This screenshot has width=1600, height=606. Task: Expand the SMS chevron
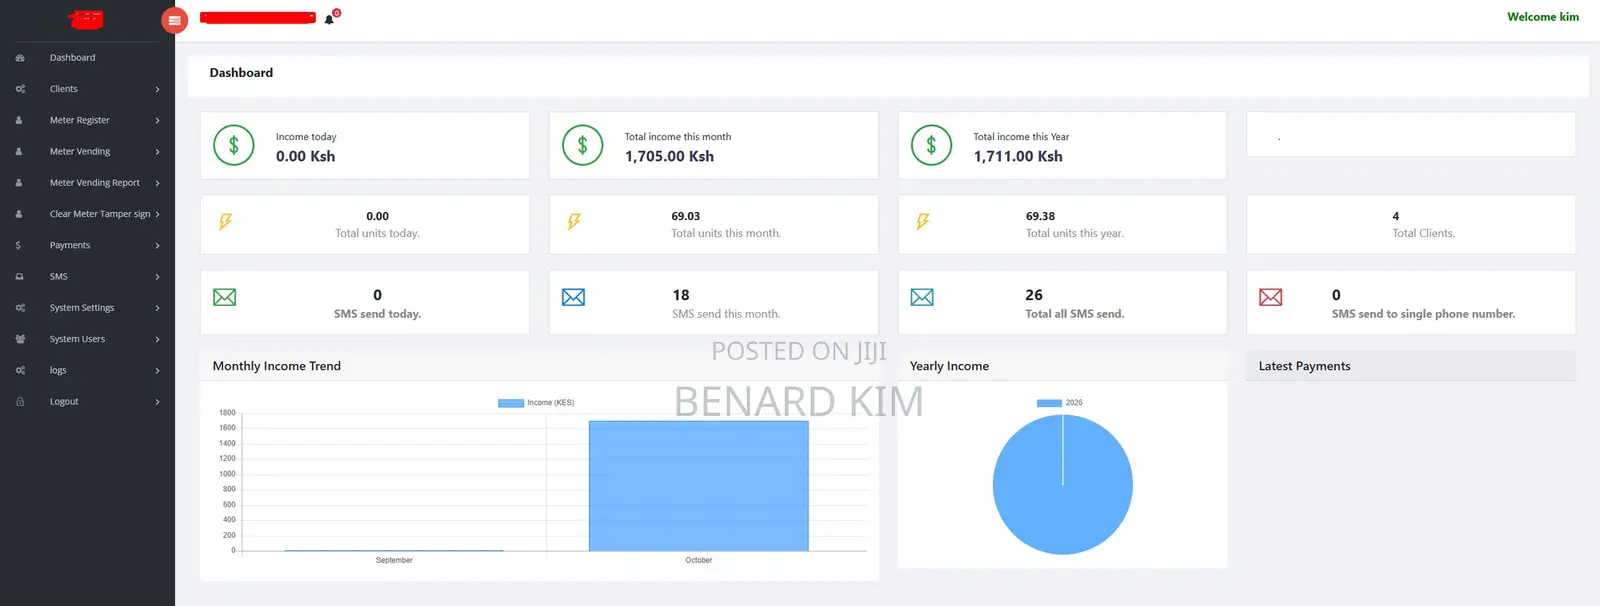(157, 277)
